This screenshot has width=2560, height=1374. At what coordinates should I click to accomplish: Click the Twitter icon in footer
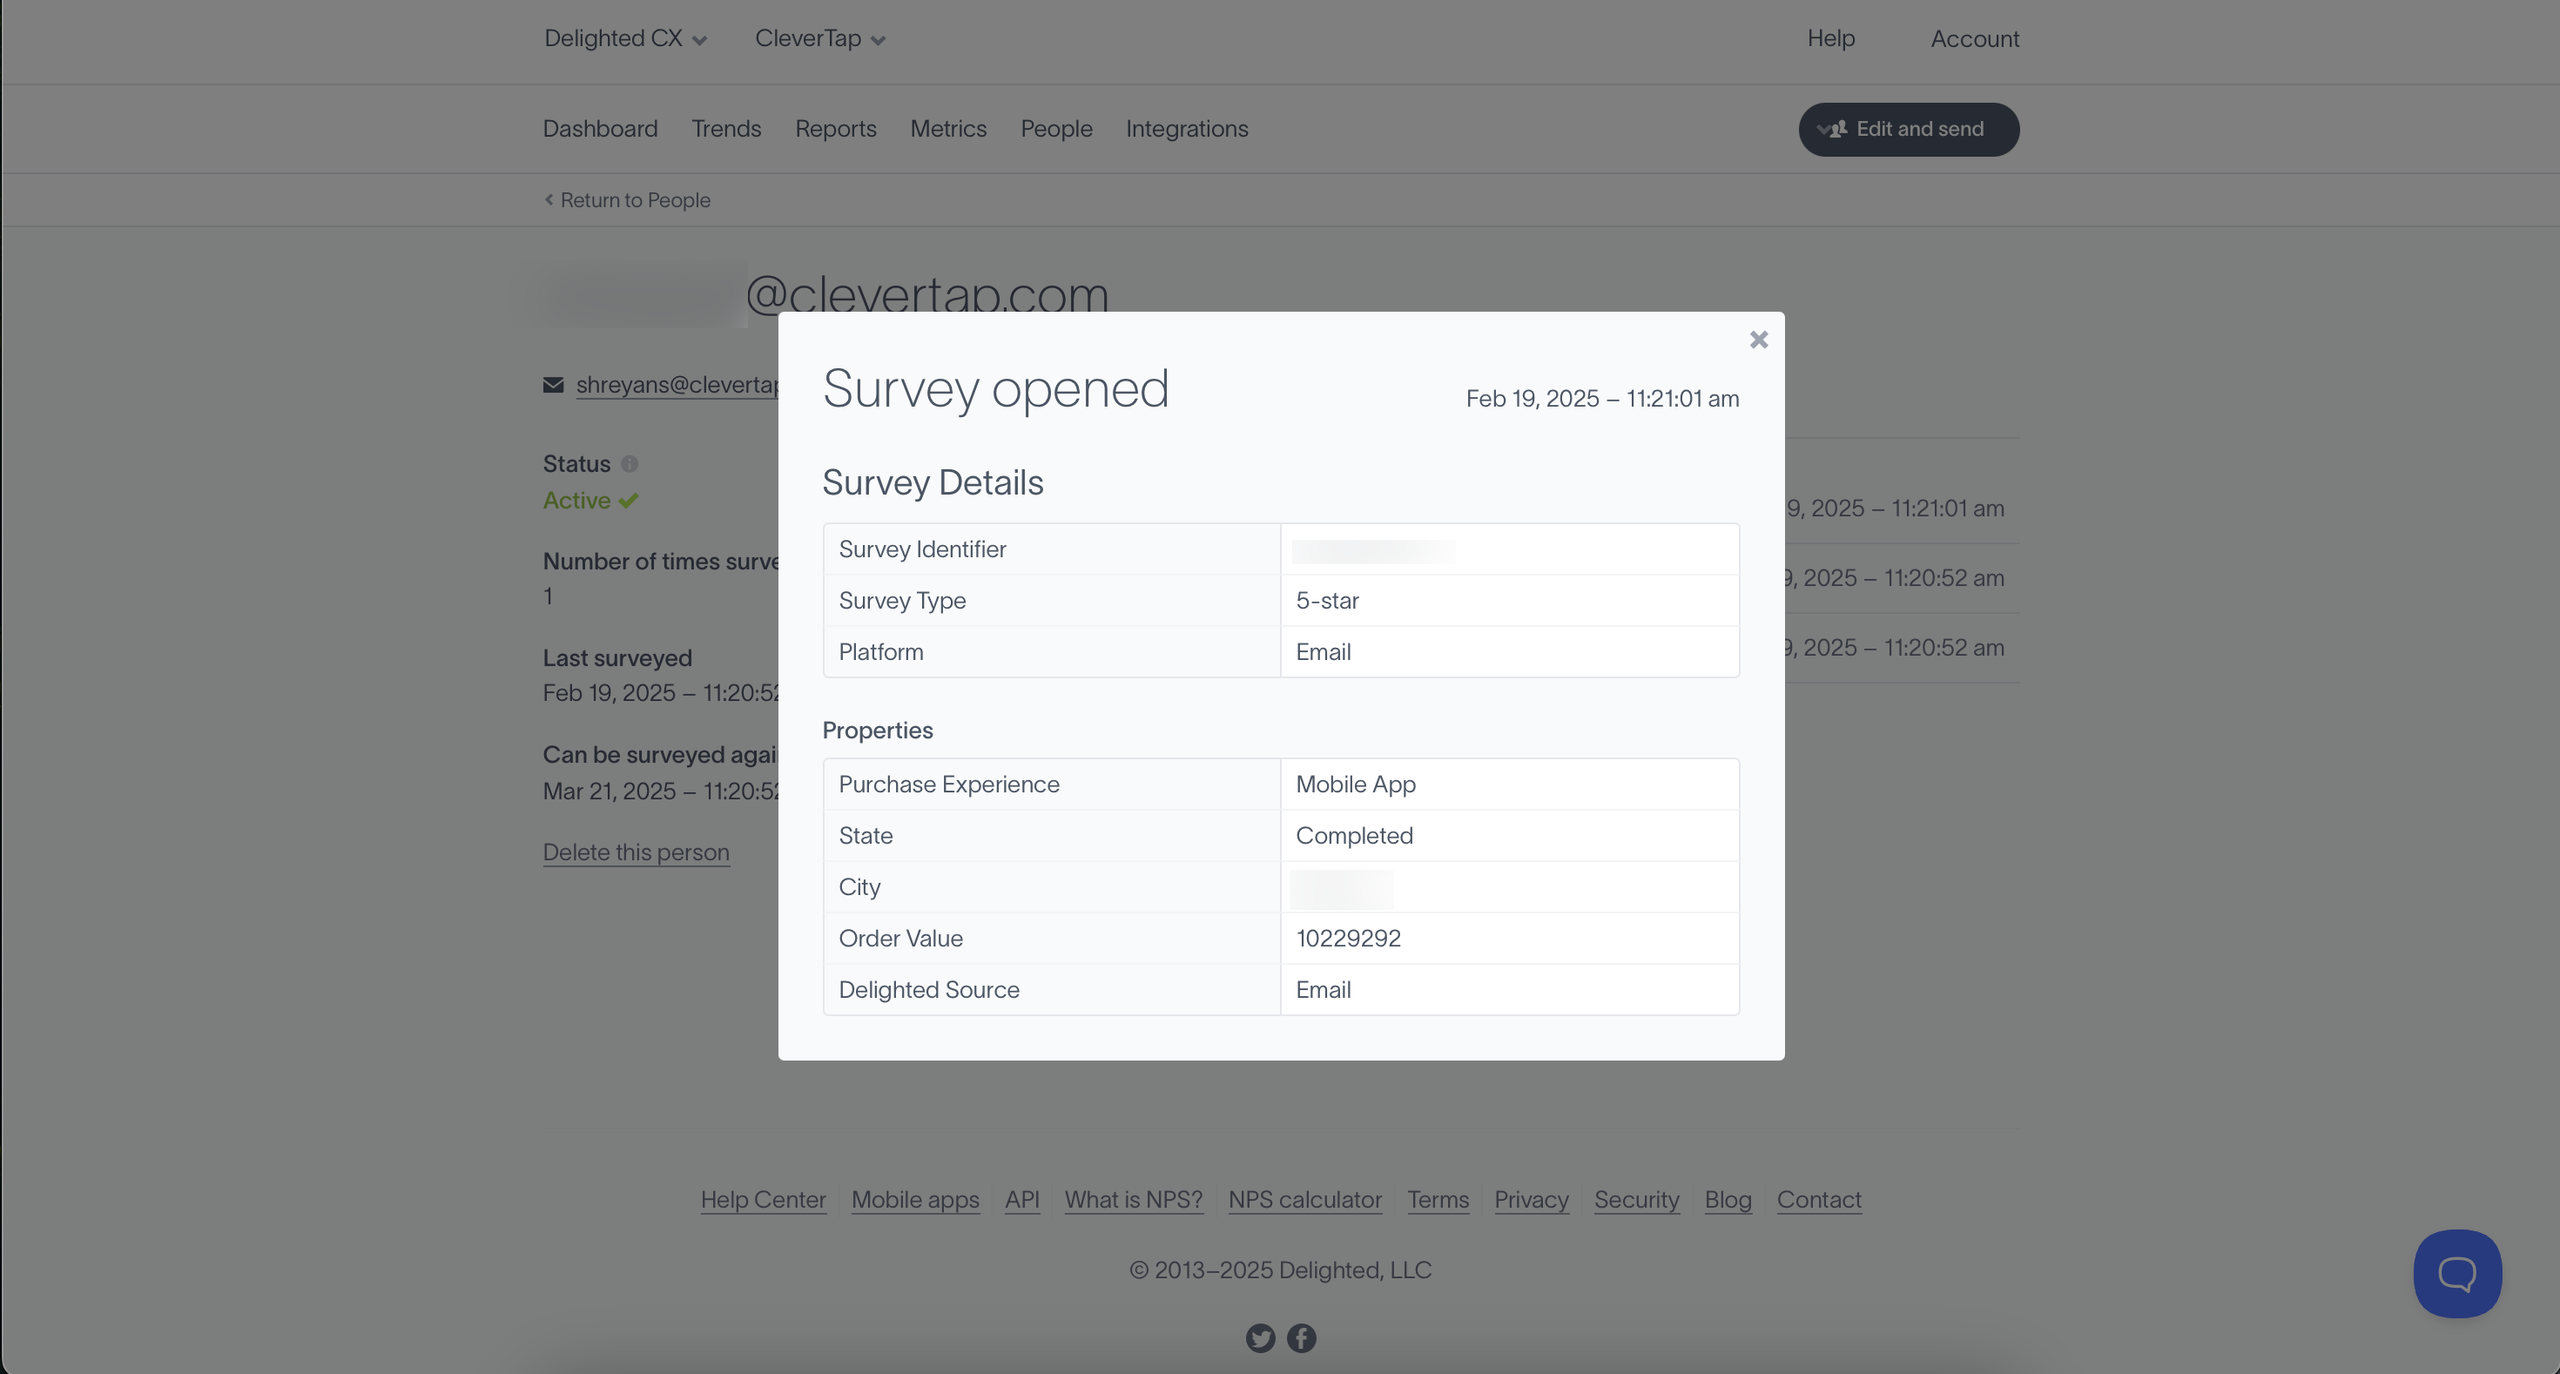(1260, 1338)
